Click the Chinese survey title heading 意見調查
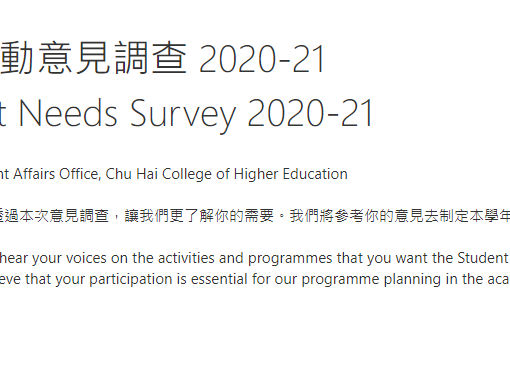The width and height of the screenshot is (510, 365). (113, 58)
